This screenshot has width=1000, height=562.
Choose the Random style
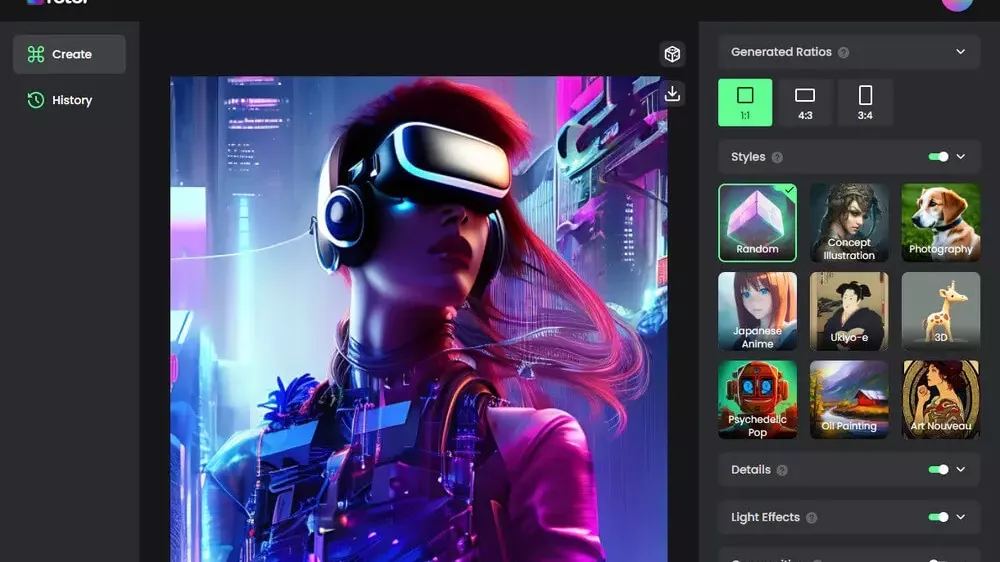click(x=758, y=223)
